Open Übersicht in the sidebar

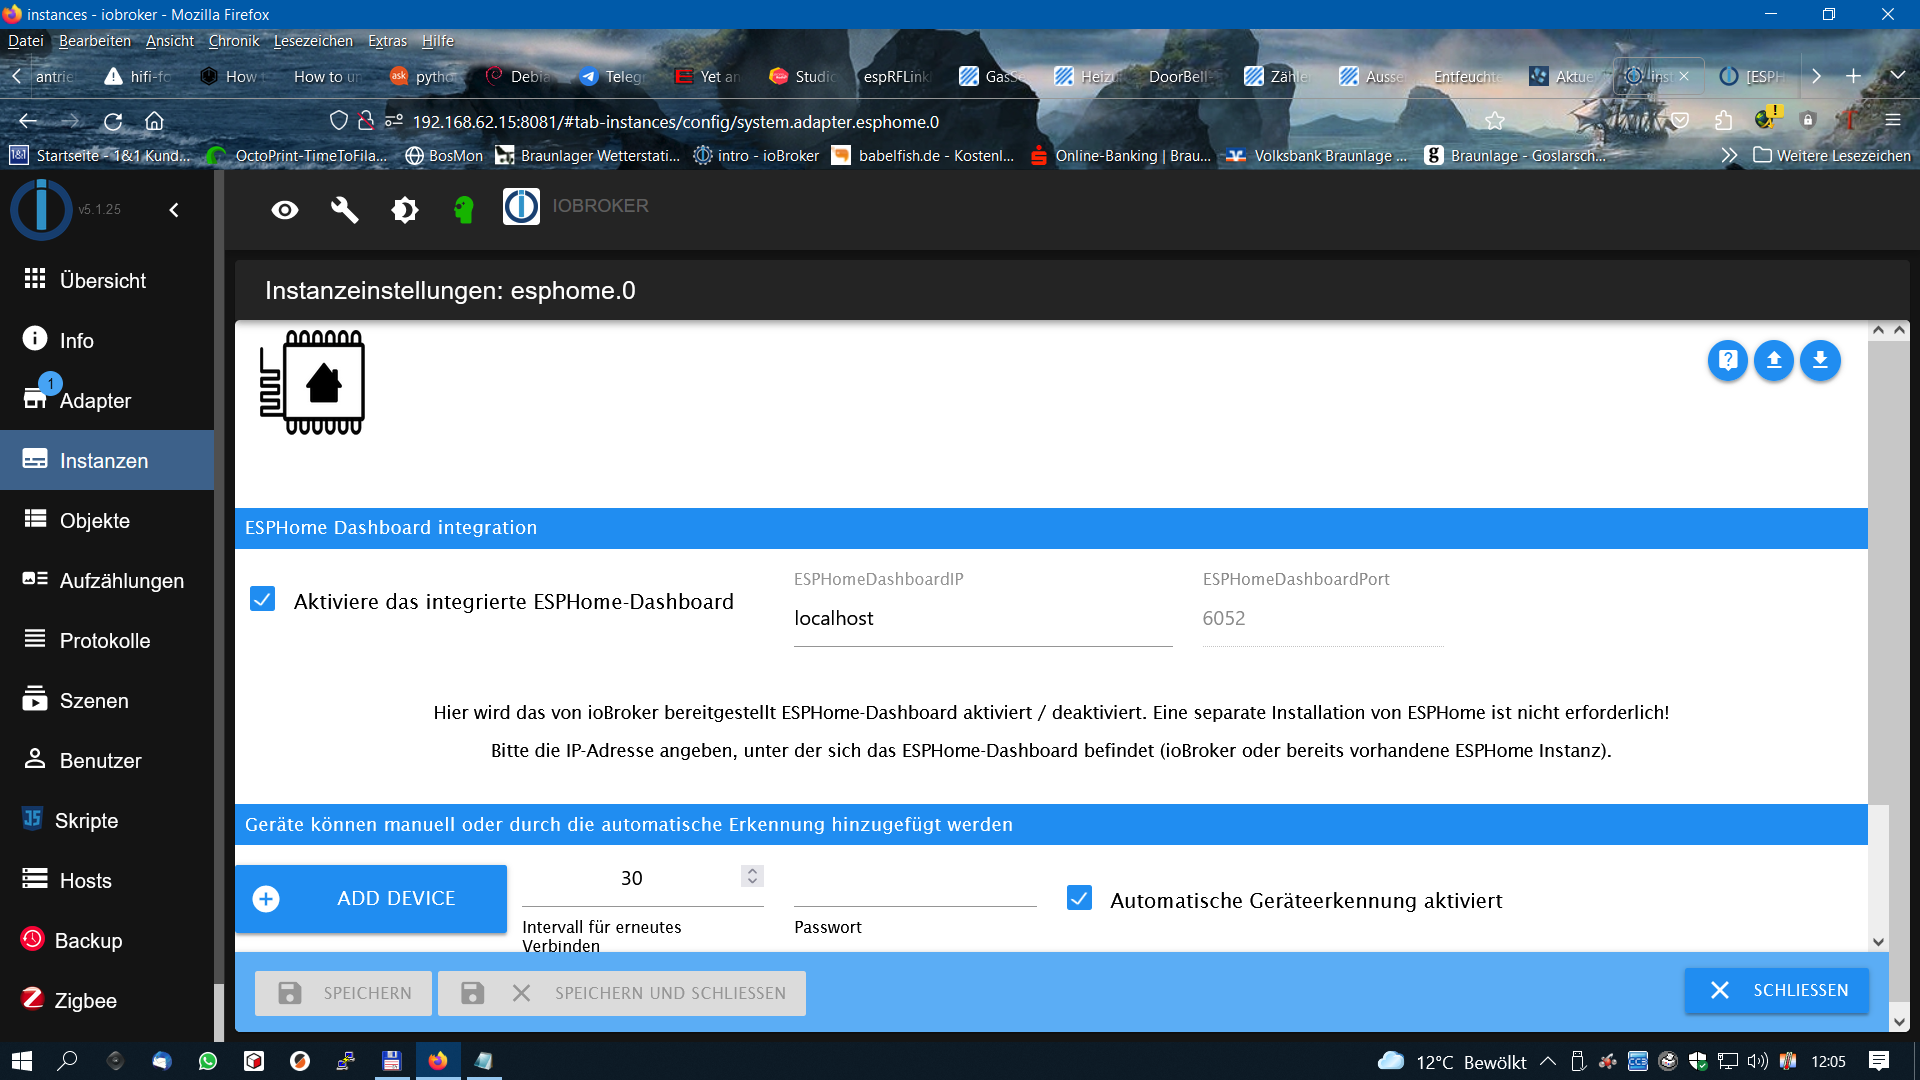click(107, 281)
